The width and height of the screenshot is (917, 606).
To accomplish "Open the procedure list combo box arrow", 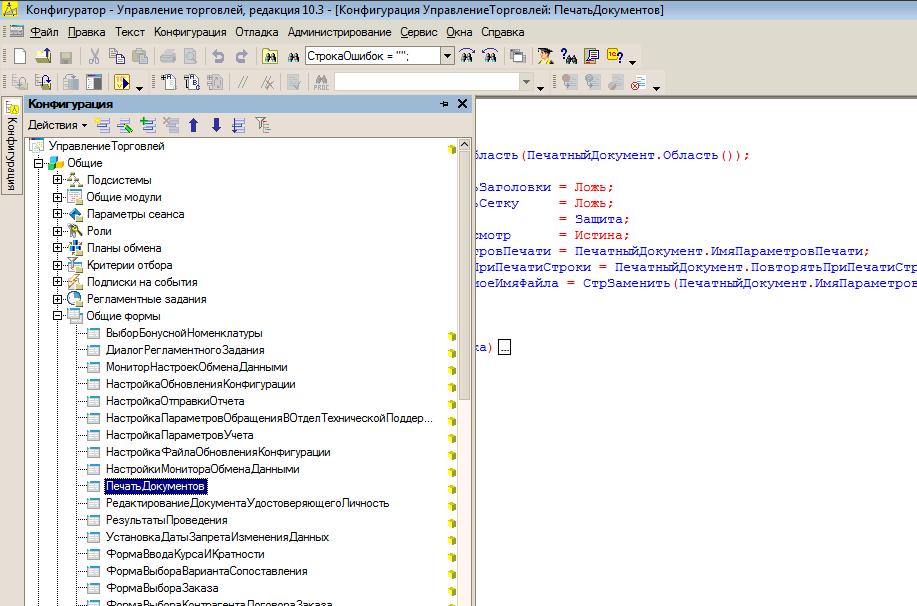I will (x=526, y=82).
